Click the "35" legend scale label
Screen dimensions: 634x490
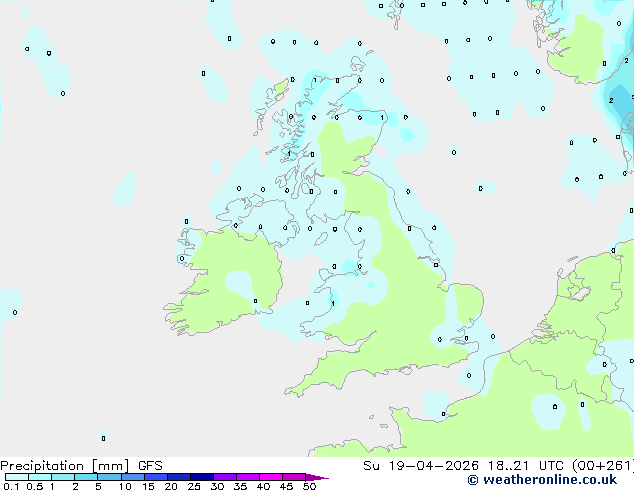pyautogui.click(x=240, y=486)
